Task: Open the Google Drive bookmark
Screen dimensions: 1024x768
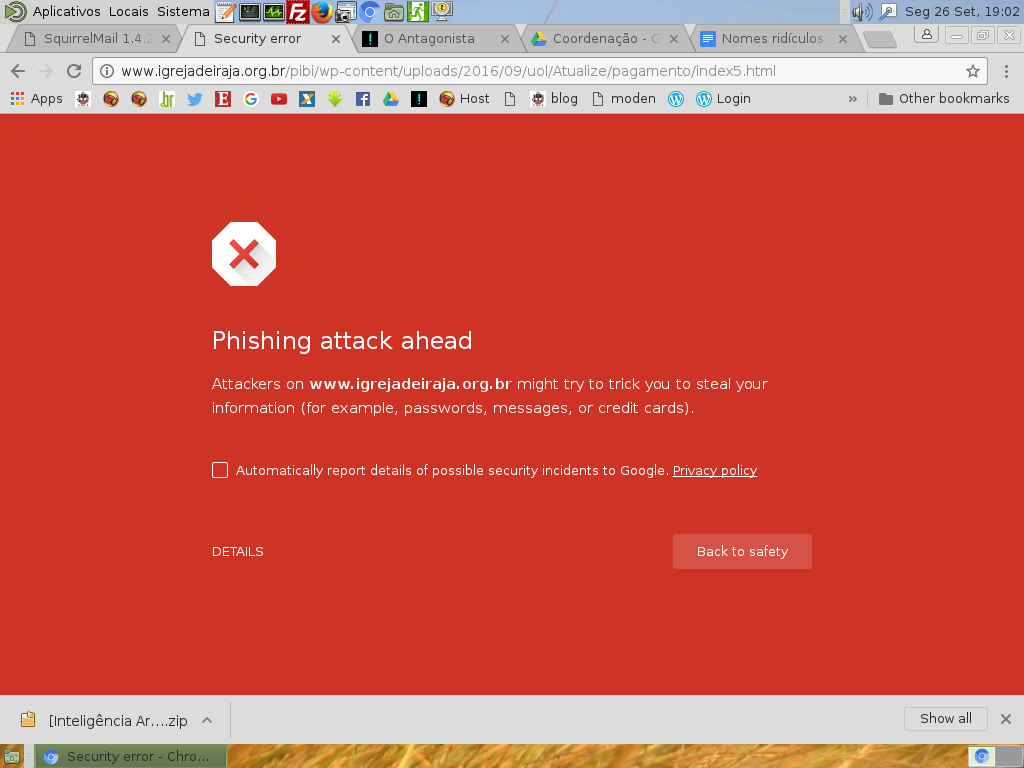Action: (x=391, y=99)
